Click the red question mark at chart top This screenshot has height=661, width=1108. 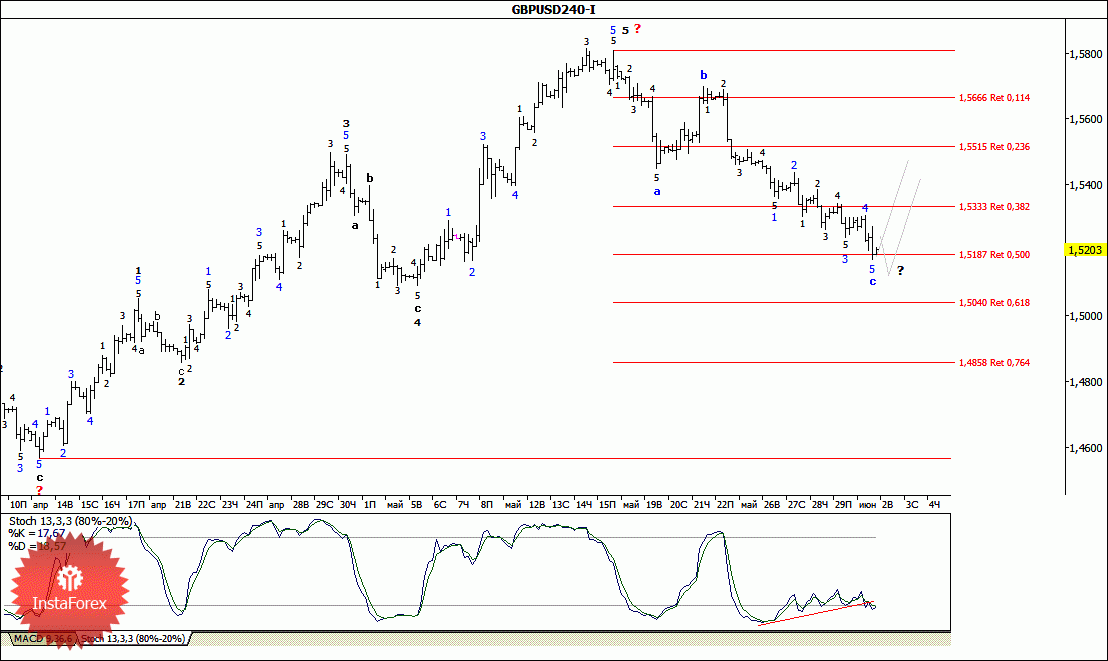click(637, 29)
